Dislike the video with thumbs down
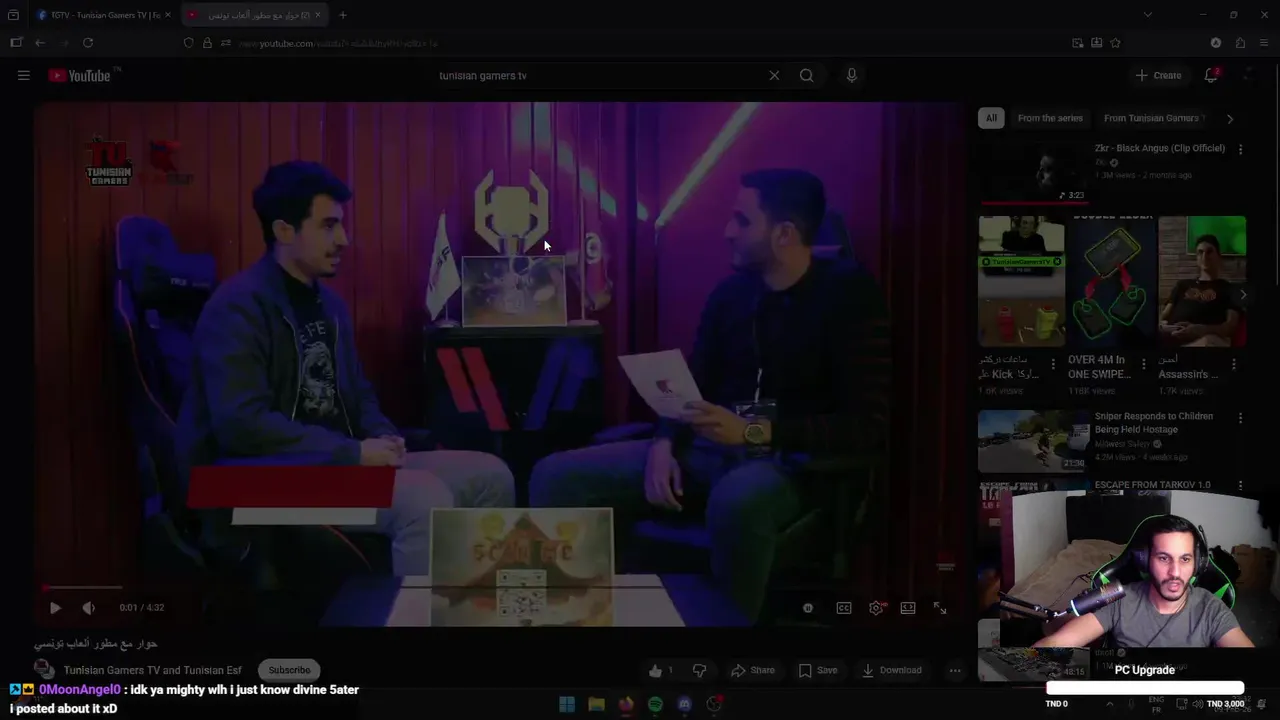This screenshot has width=1280, height=720. [x=700, y=670]
